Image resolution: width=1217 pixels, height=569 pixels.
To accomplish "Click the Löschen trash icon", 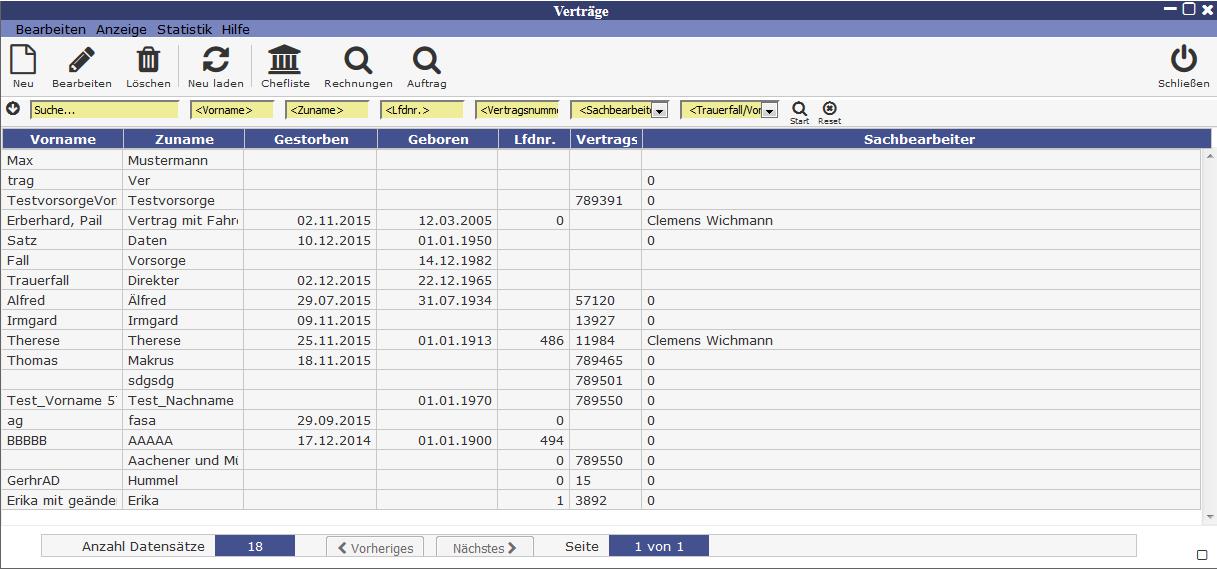I will 148,60.
